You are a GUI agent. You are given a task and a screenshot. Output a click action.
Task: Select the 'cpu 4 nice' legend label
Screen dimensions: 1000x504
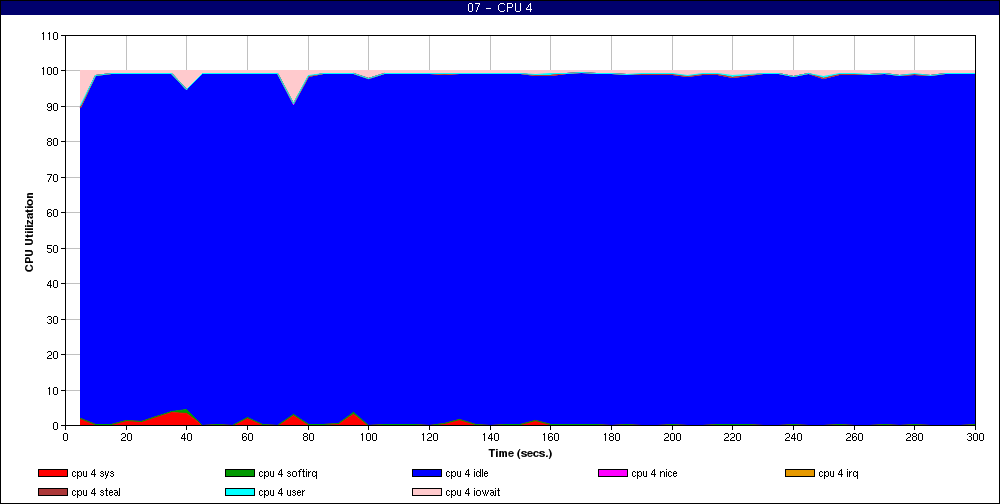click(x=654, y=473)
